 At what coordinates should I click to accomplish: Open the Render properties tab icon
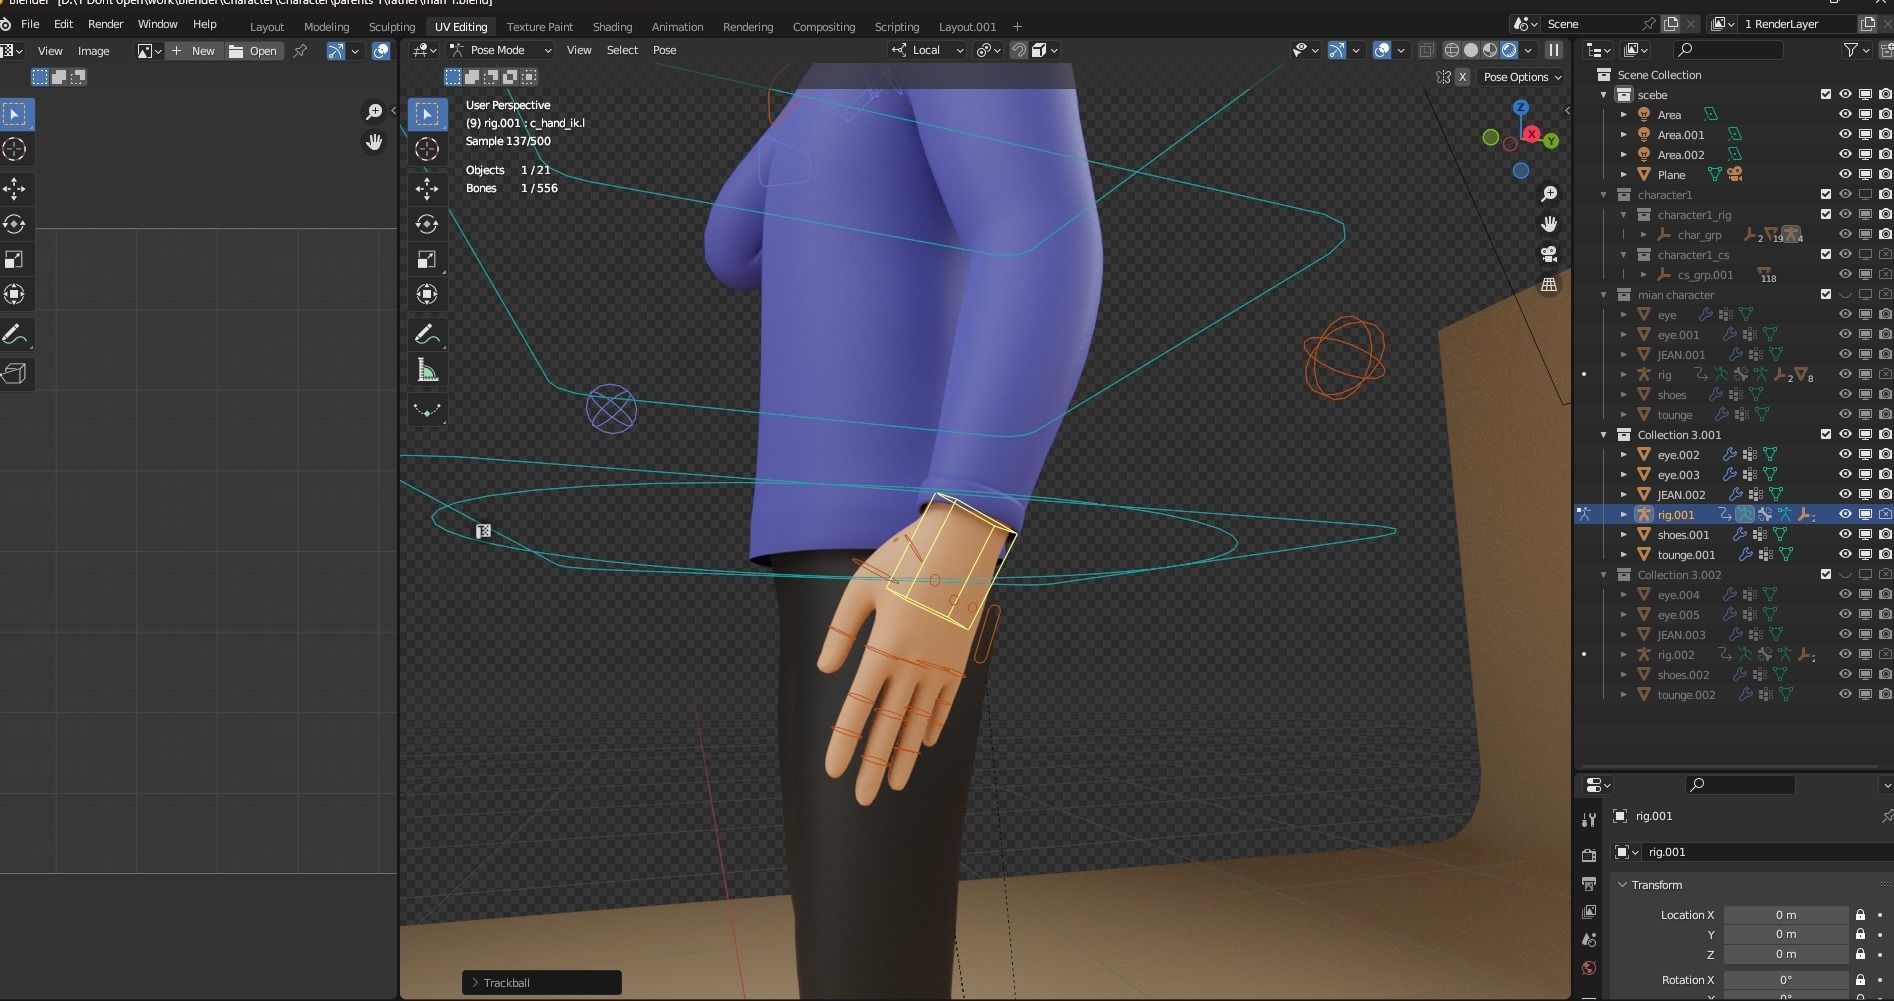pos(1589,855)
